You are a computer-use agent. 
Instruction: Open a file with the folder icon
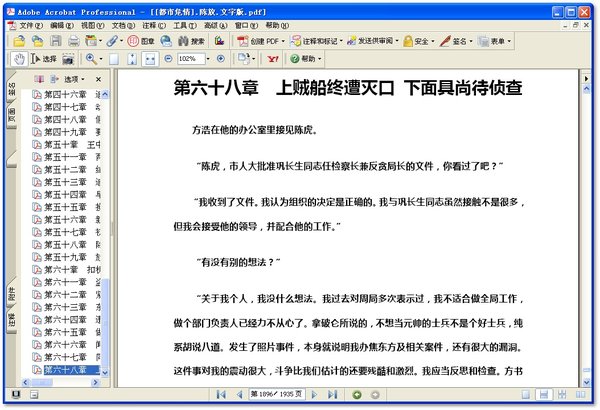coord(19,41)
